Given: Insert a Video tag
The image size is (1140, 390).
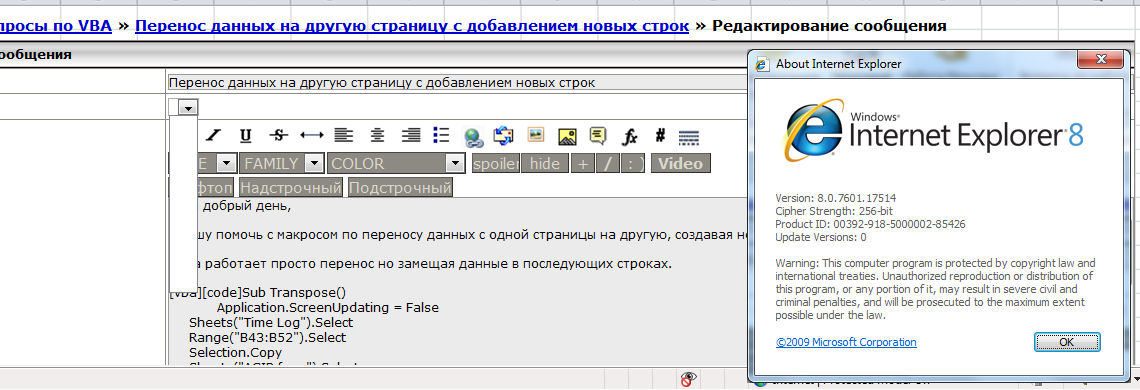Looking at the screenshot, I should [x=681, y=164].
